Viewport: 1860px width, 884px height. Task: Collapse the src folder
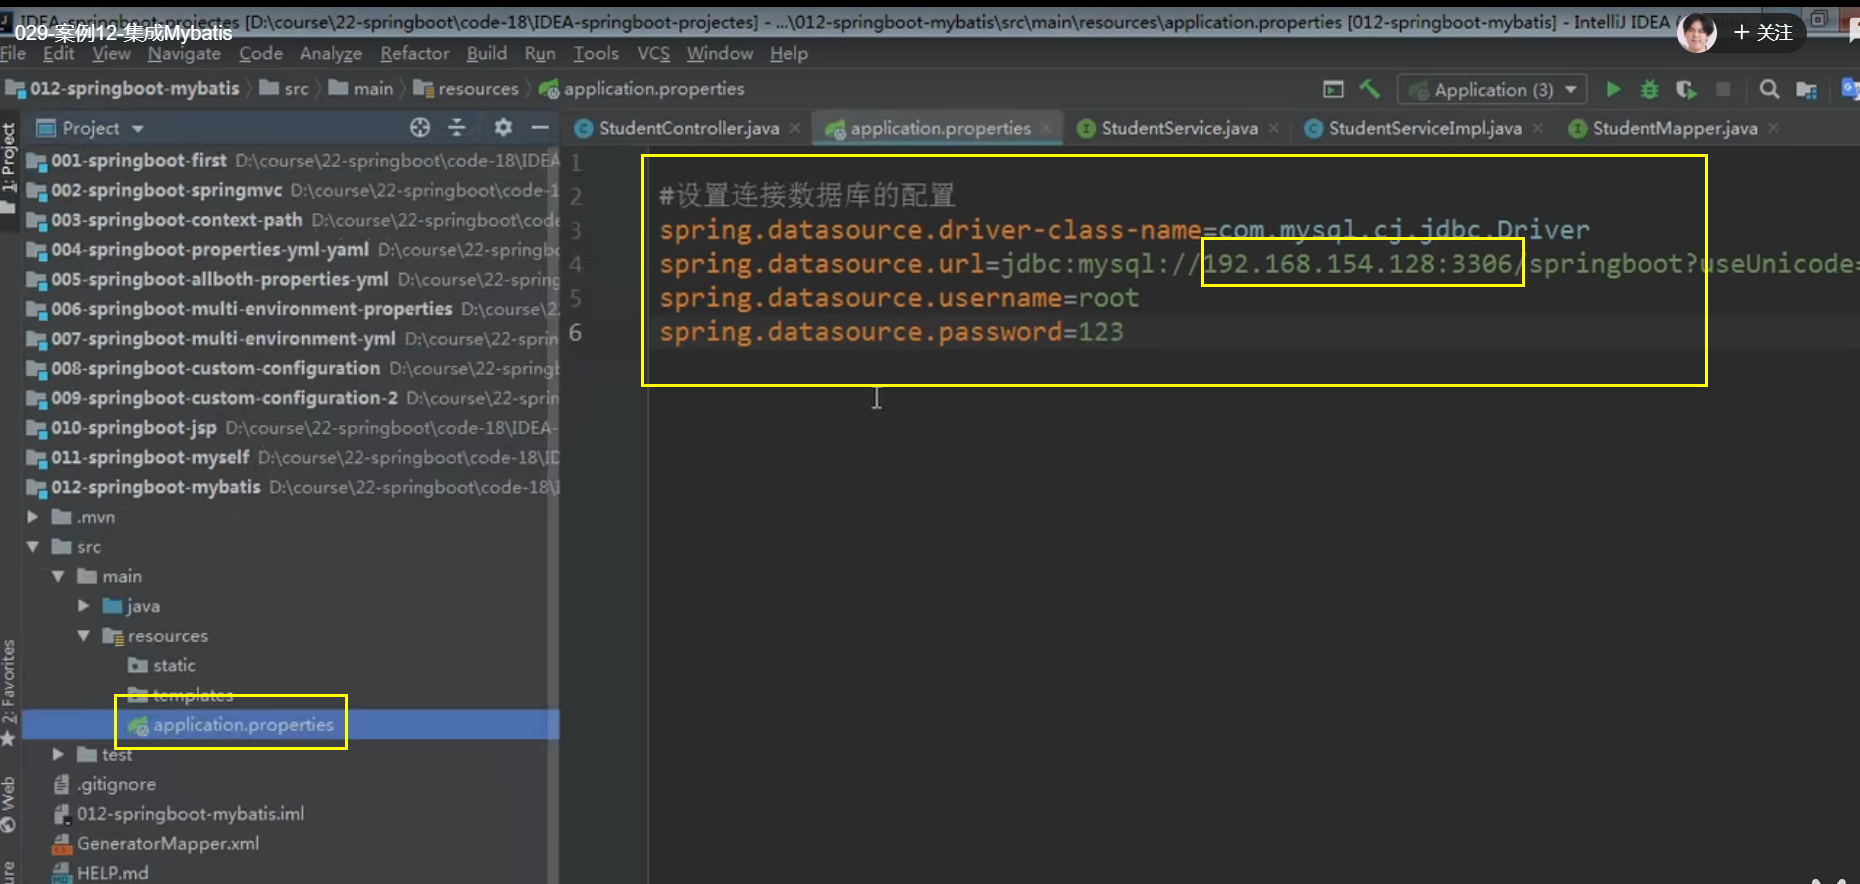pos(32,547)
